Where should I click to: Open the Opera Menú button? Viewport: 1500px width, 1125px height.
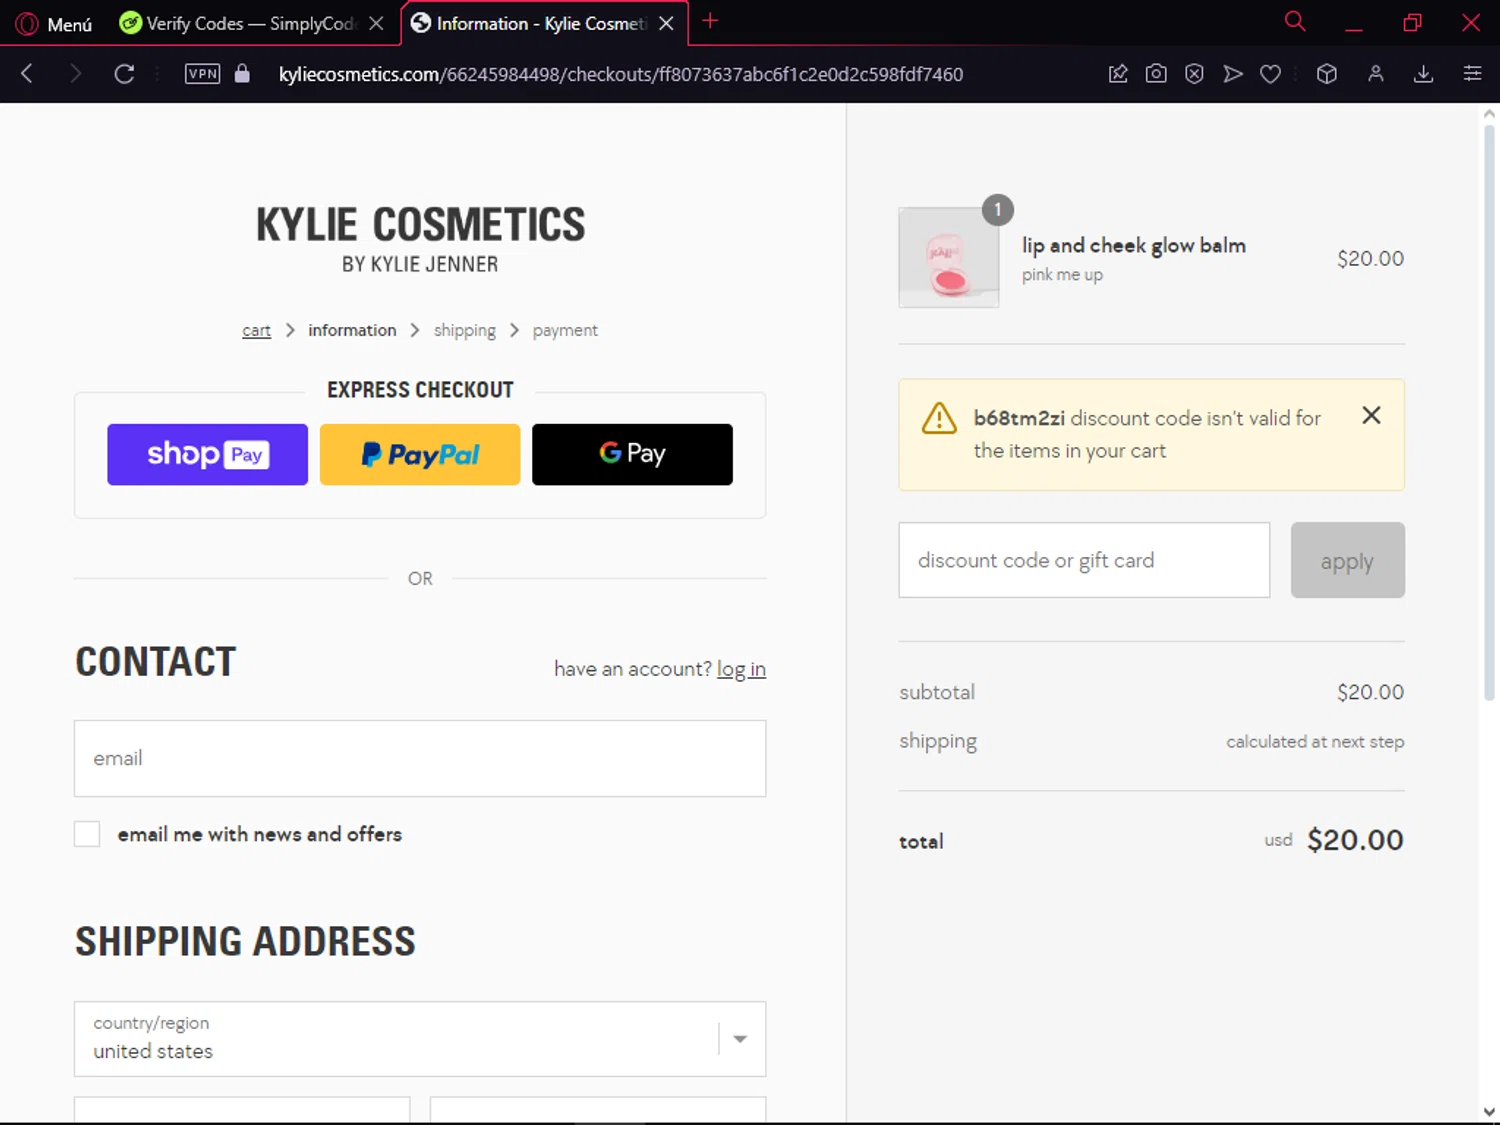[x=54, y=23]
